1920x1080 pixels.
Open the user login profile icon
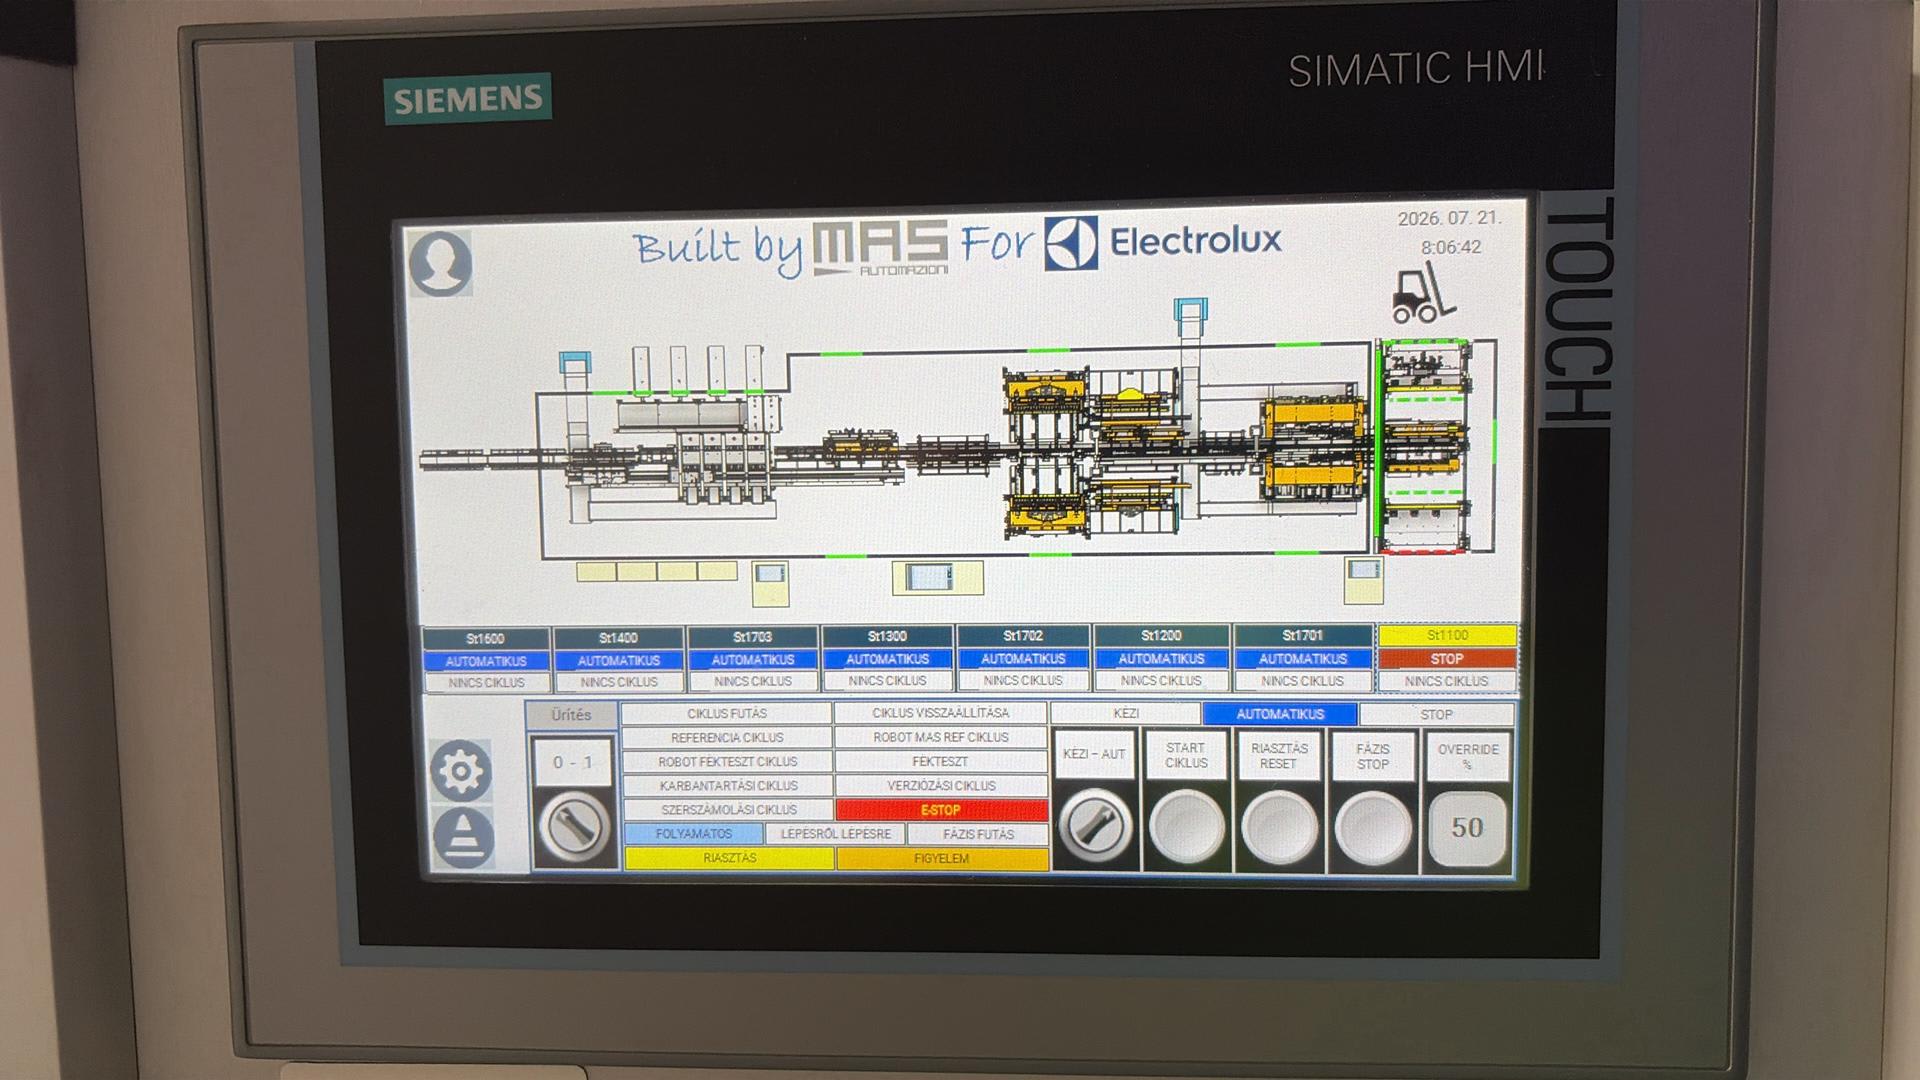[440, 263]
